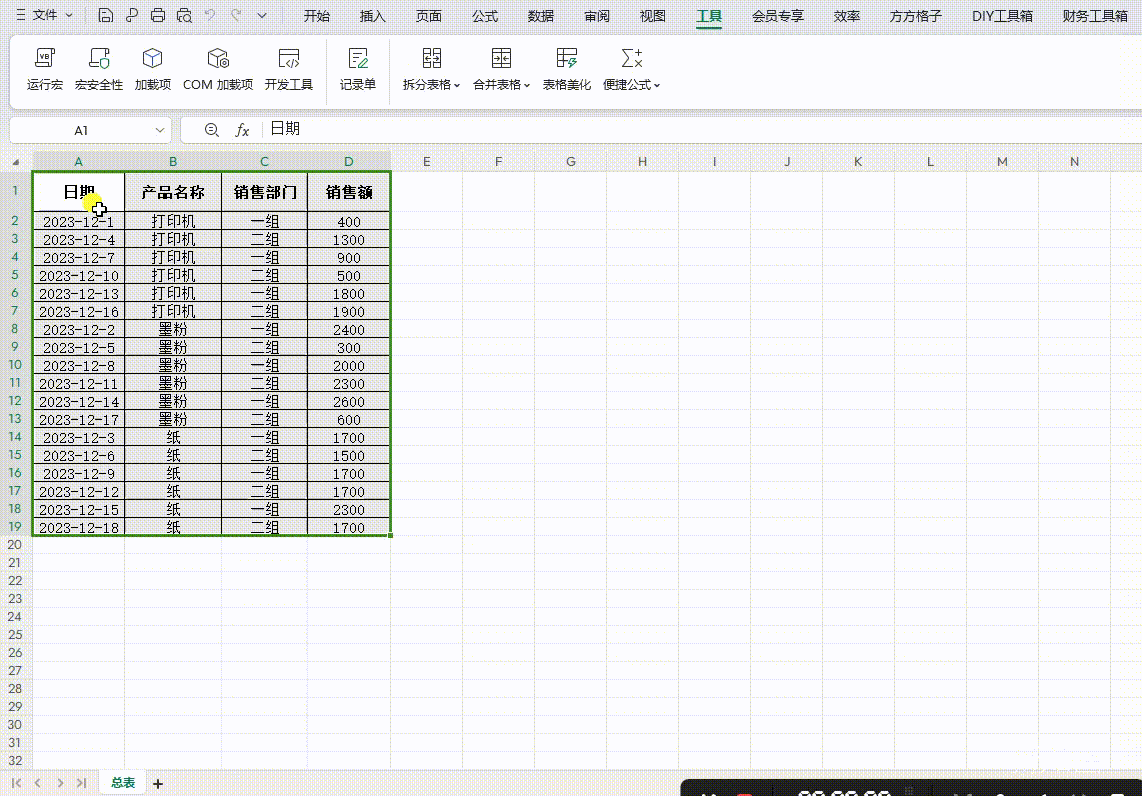Screen dimensions: 1142x796
Task: Select row 25 header
Action: point(15,634)
